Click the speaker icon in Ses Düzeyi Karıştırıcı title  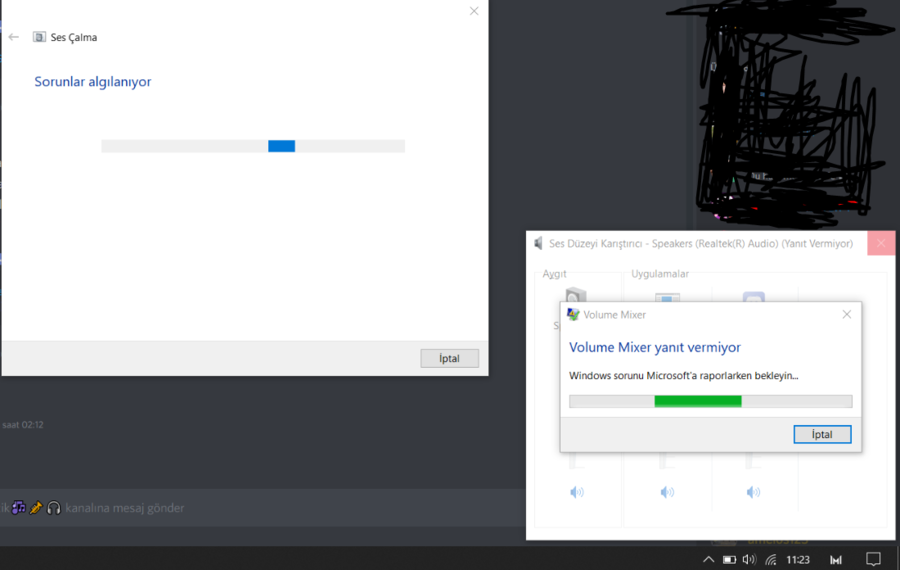[538, 243]
